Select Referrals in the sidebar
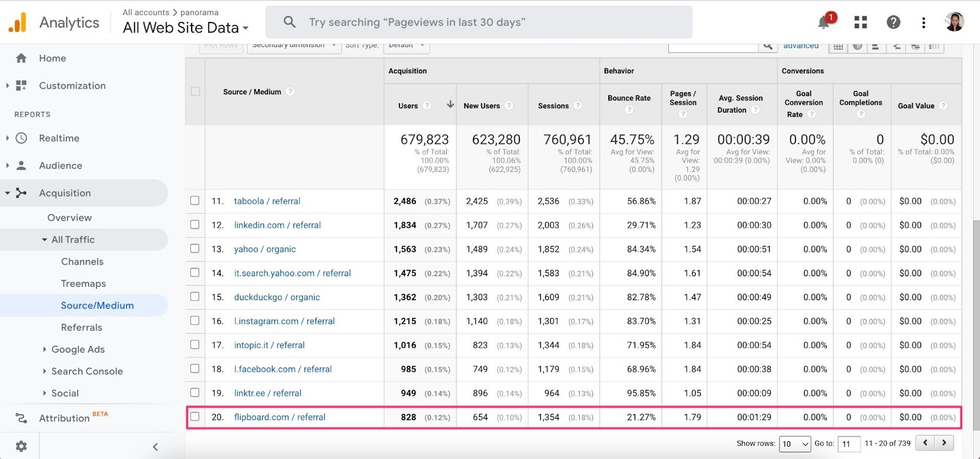980x459 pixels. 81,327
